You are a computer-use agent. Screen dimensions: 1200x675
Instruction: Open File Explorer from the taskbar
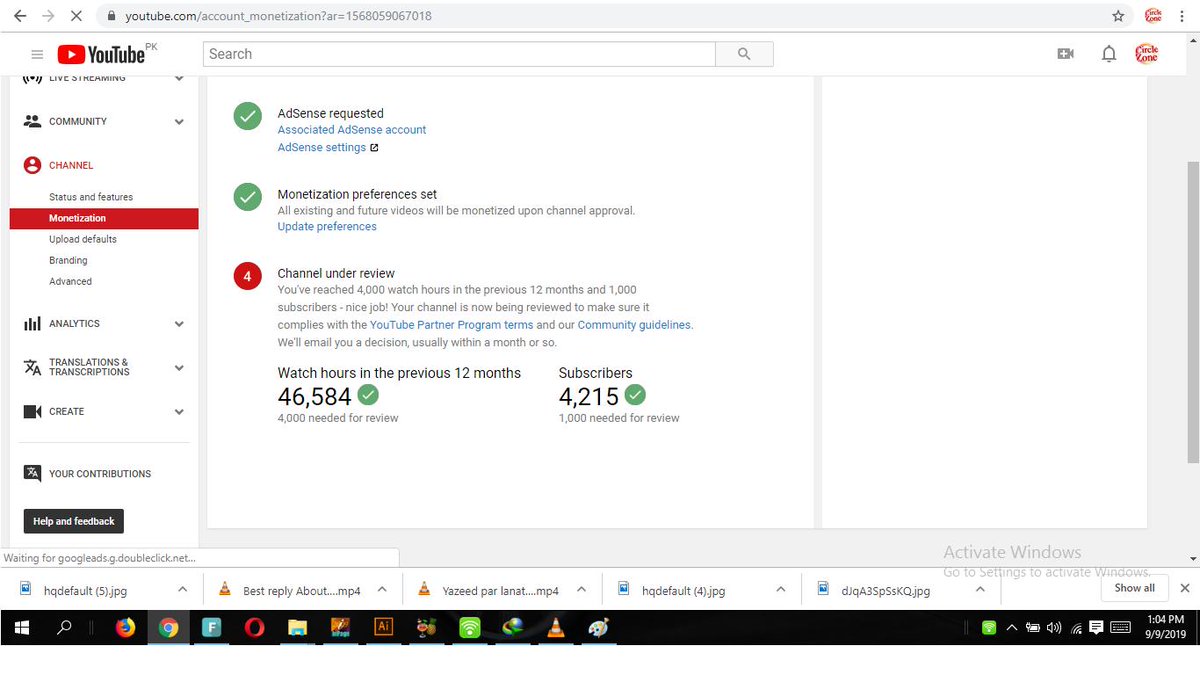point(297,628)
